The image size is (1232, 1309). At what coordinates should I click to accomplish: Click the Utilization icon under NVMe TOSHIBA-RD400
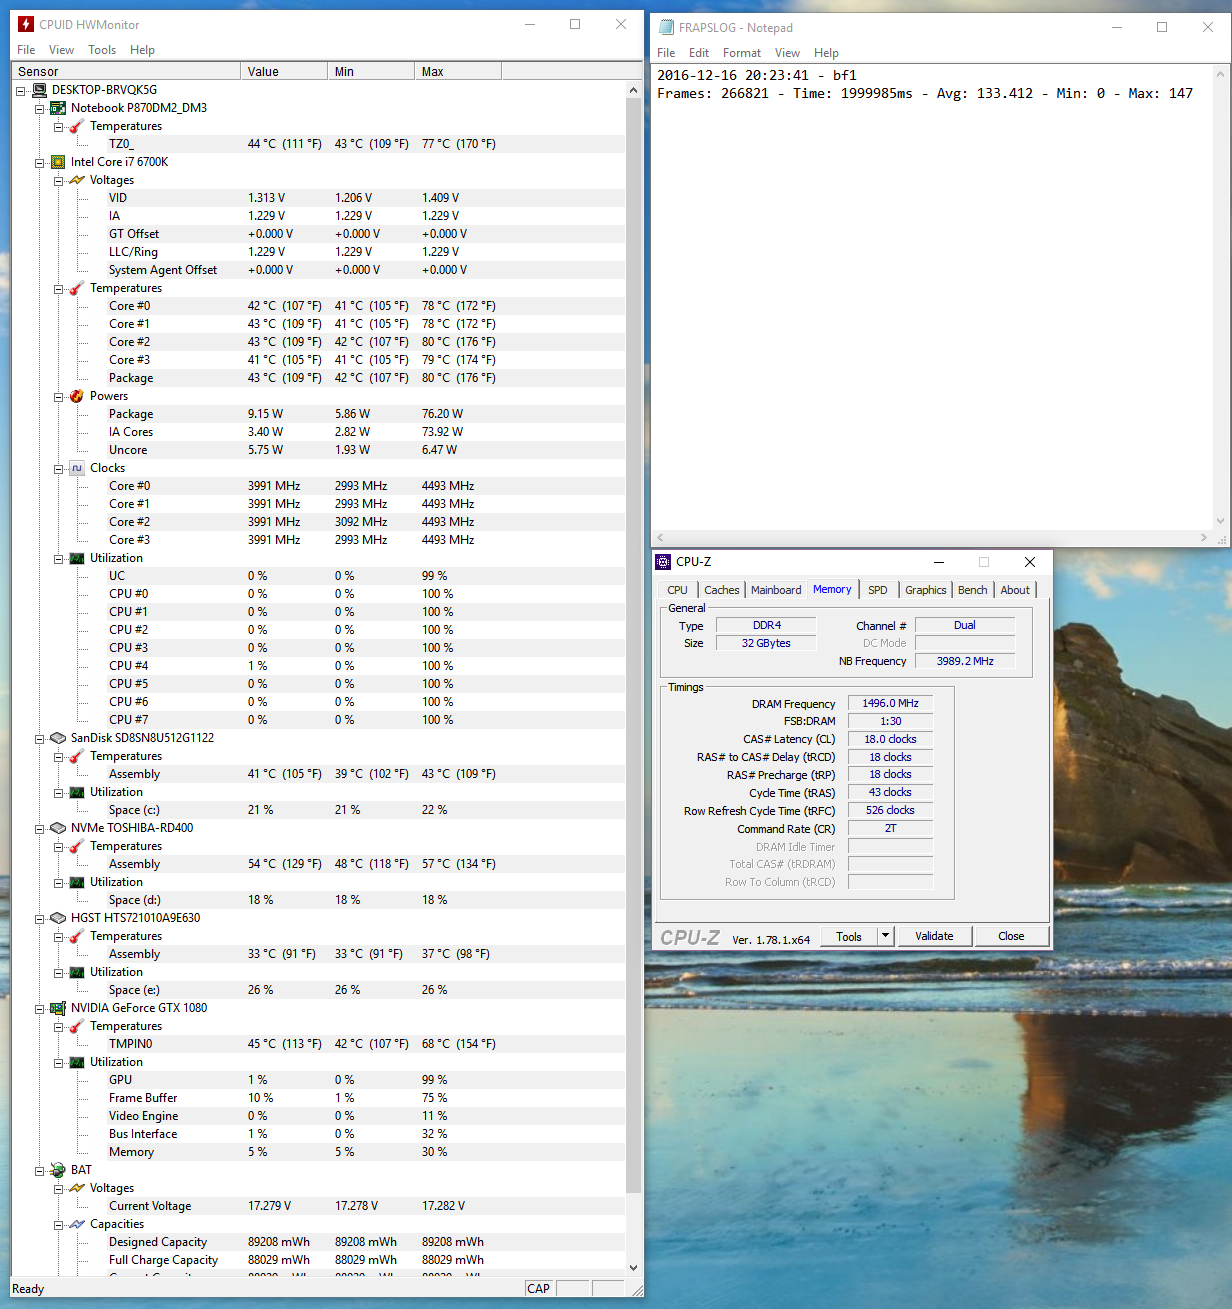pos(77,882)
